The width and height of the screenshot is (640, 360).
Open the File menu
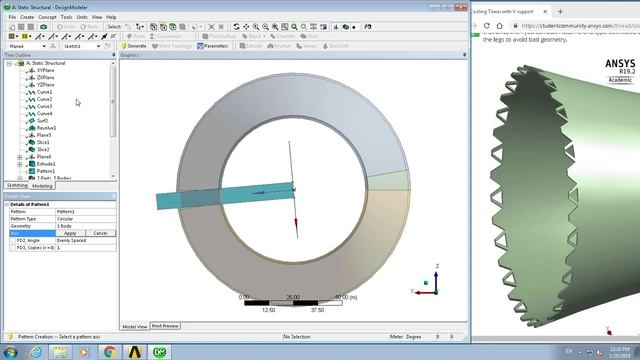click(12, 17)
